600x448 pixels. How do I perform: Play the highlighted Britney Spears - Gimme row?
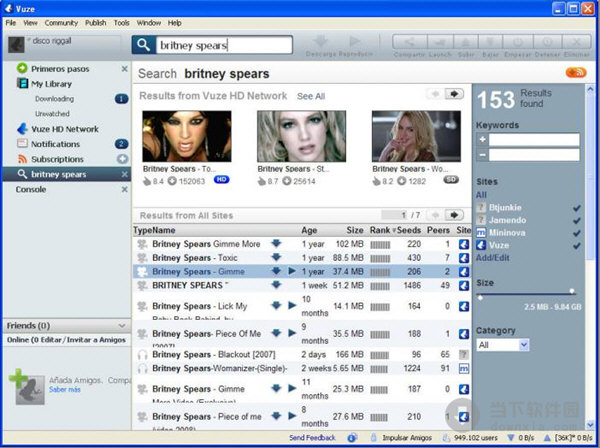pyautogui.click(x=292, y=271)
